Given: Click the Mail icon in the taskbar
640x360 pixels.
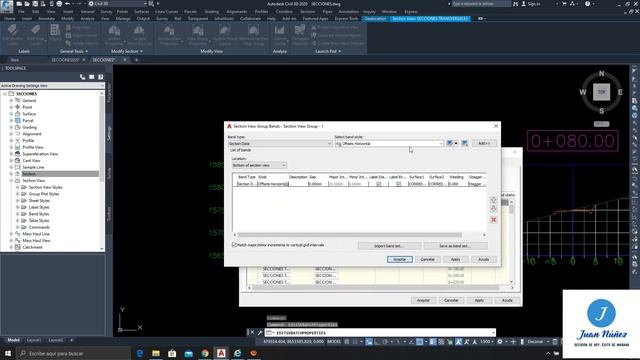Looking at the screenshot, I should click(188, 353).
